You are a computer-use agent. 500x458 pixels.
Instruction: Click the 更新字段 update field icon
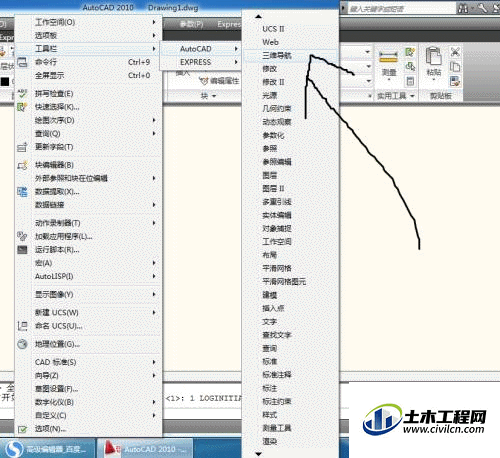[22, 147]
